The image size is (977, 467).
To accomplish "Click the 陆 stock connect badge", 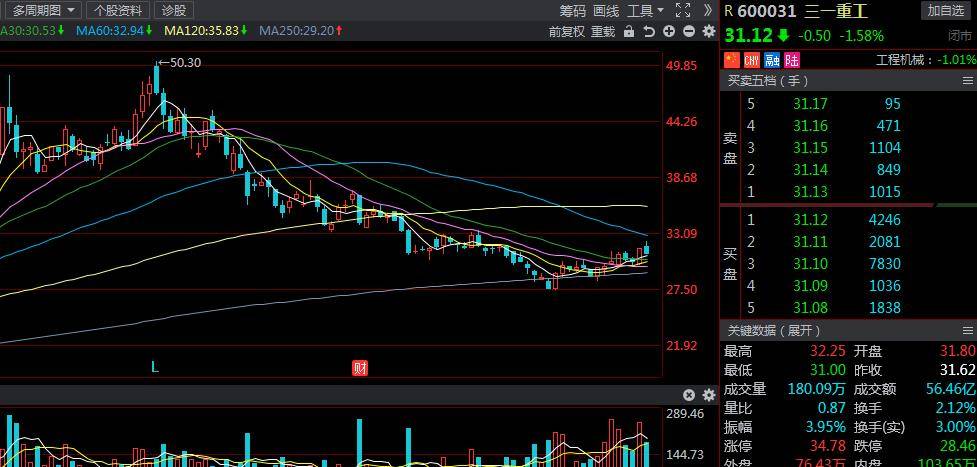I will tap(792, 60).
